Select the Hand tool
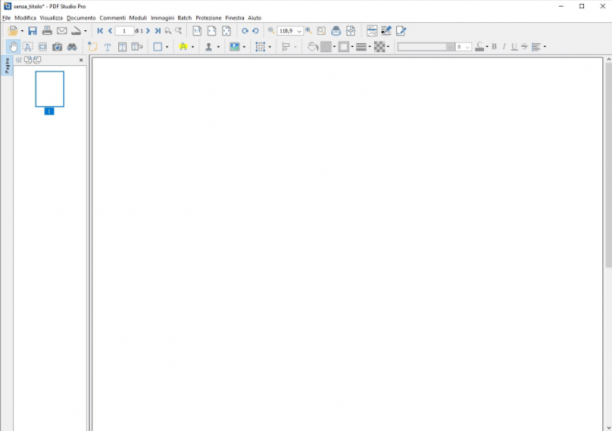Screen dimensions: 612x431 point(13,47)
